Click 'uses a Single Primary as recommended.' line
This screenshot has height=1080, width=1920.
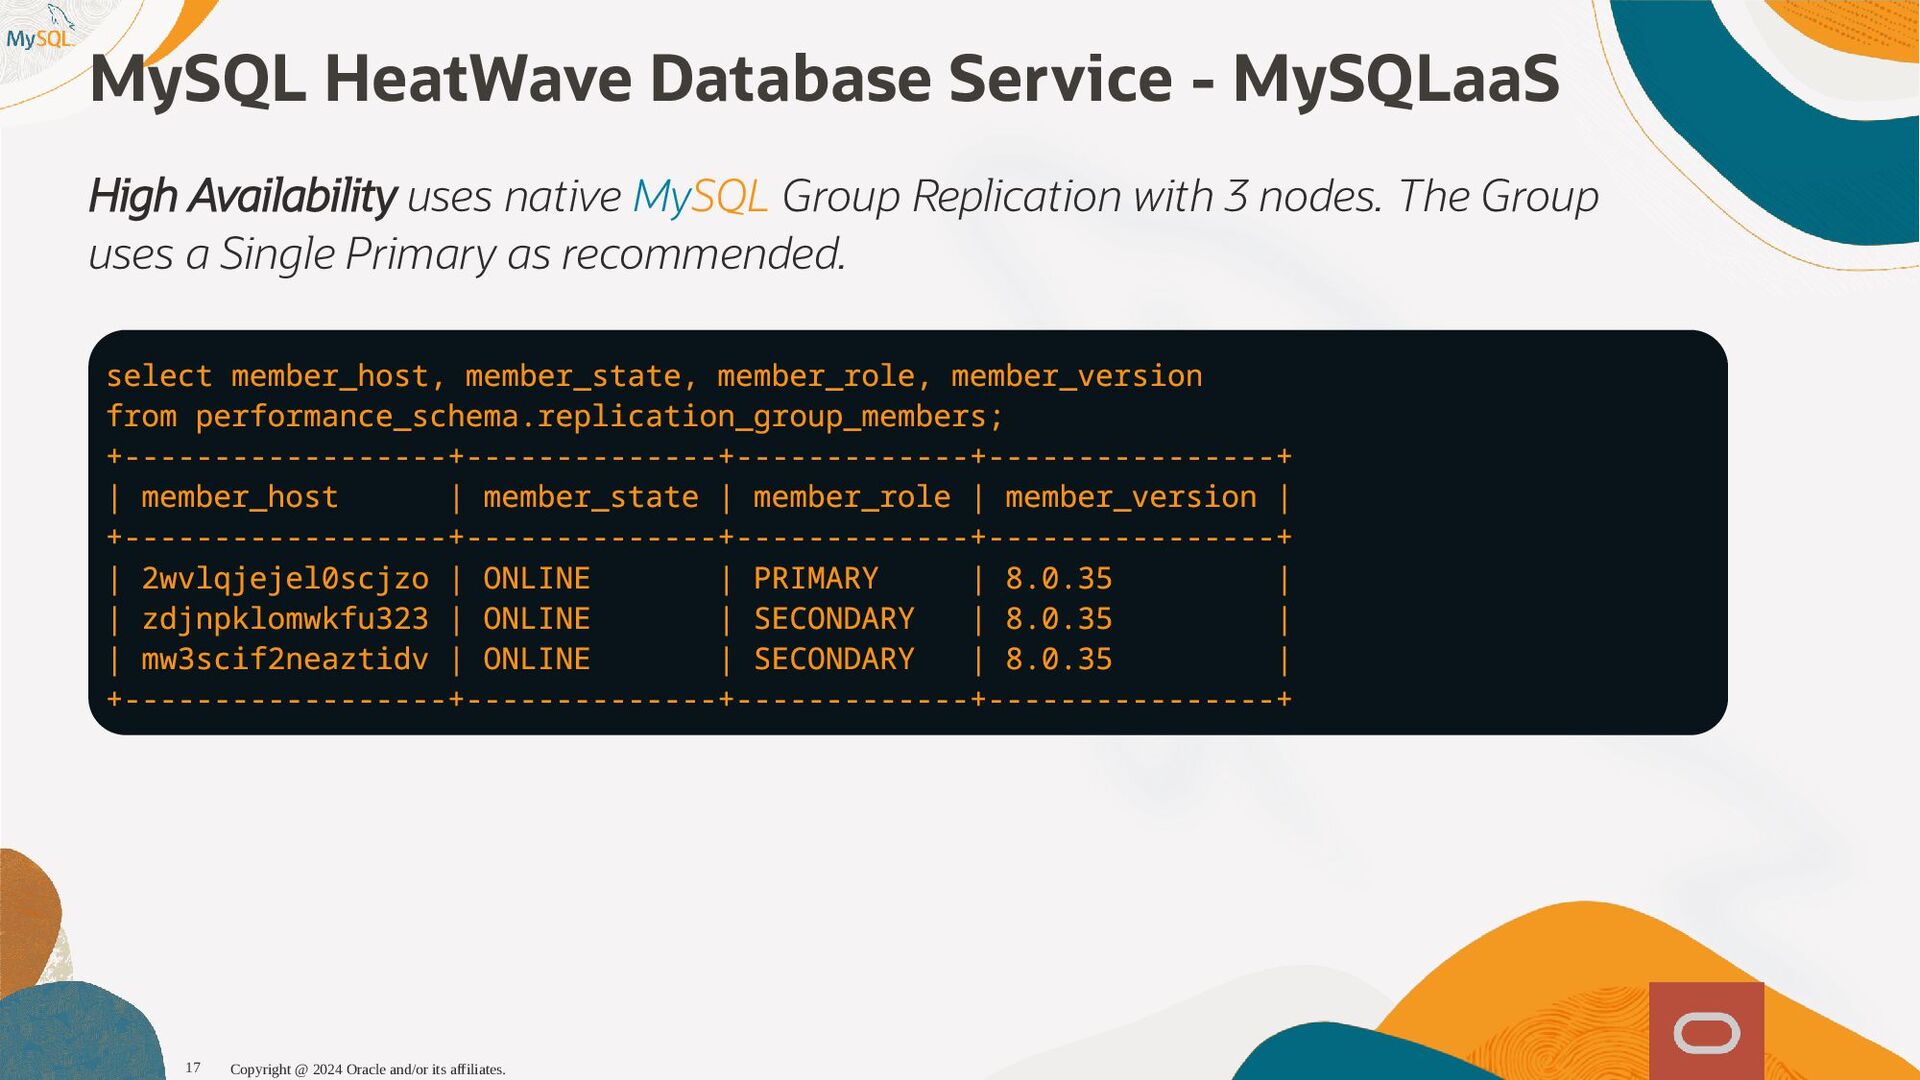pyautogui.click(x=467, y=254)
